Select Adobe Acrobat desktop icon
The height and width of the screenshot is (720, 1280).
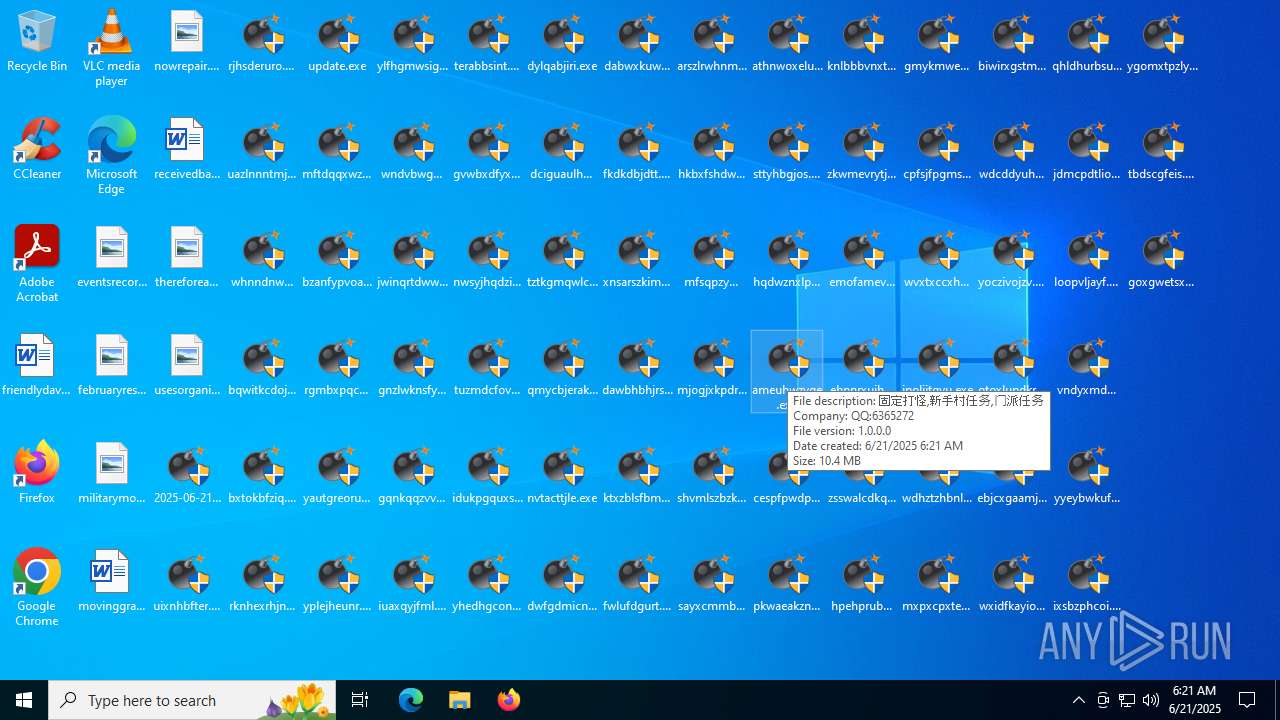tap(37, 264)
